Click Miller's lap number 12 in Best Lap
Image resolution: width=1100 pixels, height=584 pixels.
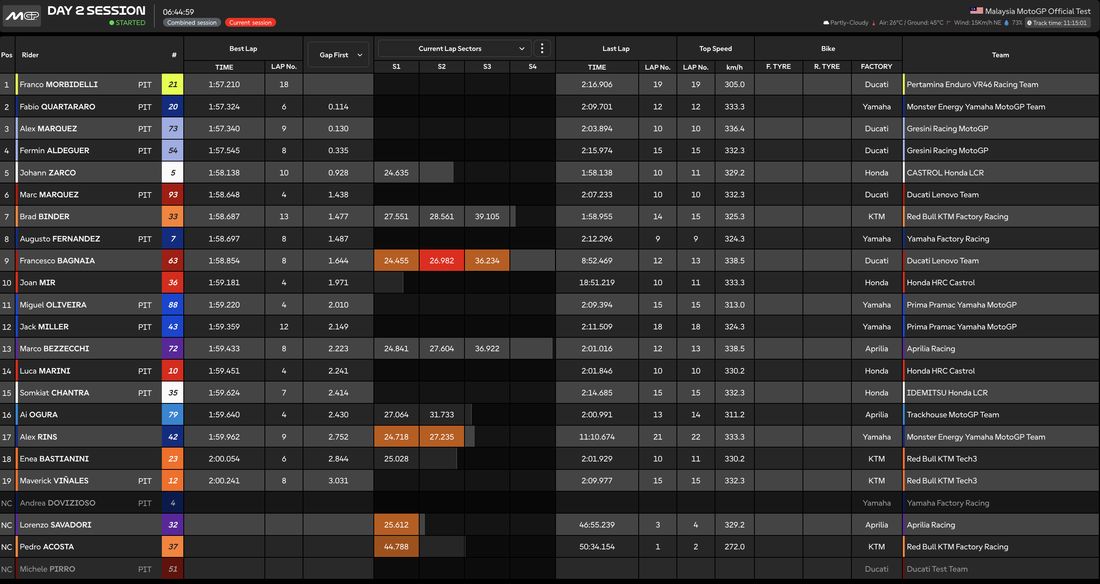pos(283,326)
